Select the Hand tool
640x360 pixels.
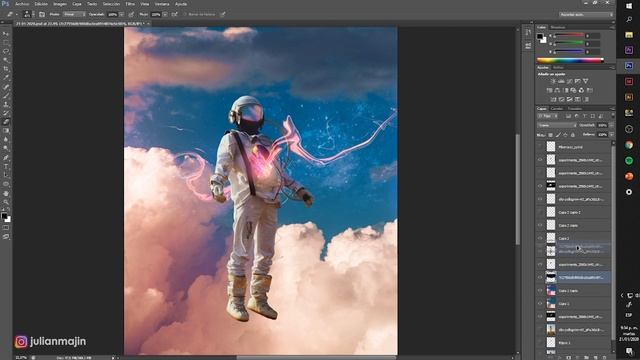coord(6,193)
